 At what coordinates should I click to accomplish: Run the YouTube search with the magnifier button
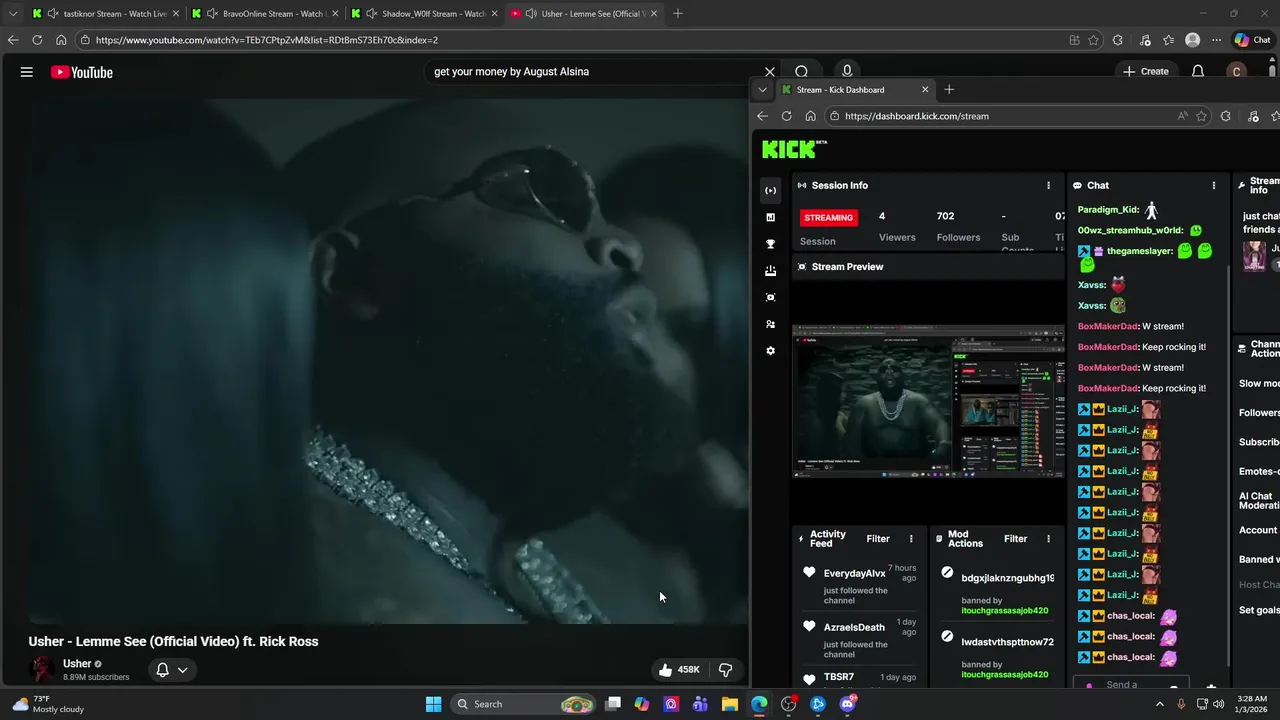pyautogui.click(x=802, y=72)
